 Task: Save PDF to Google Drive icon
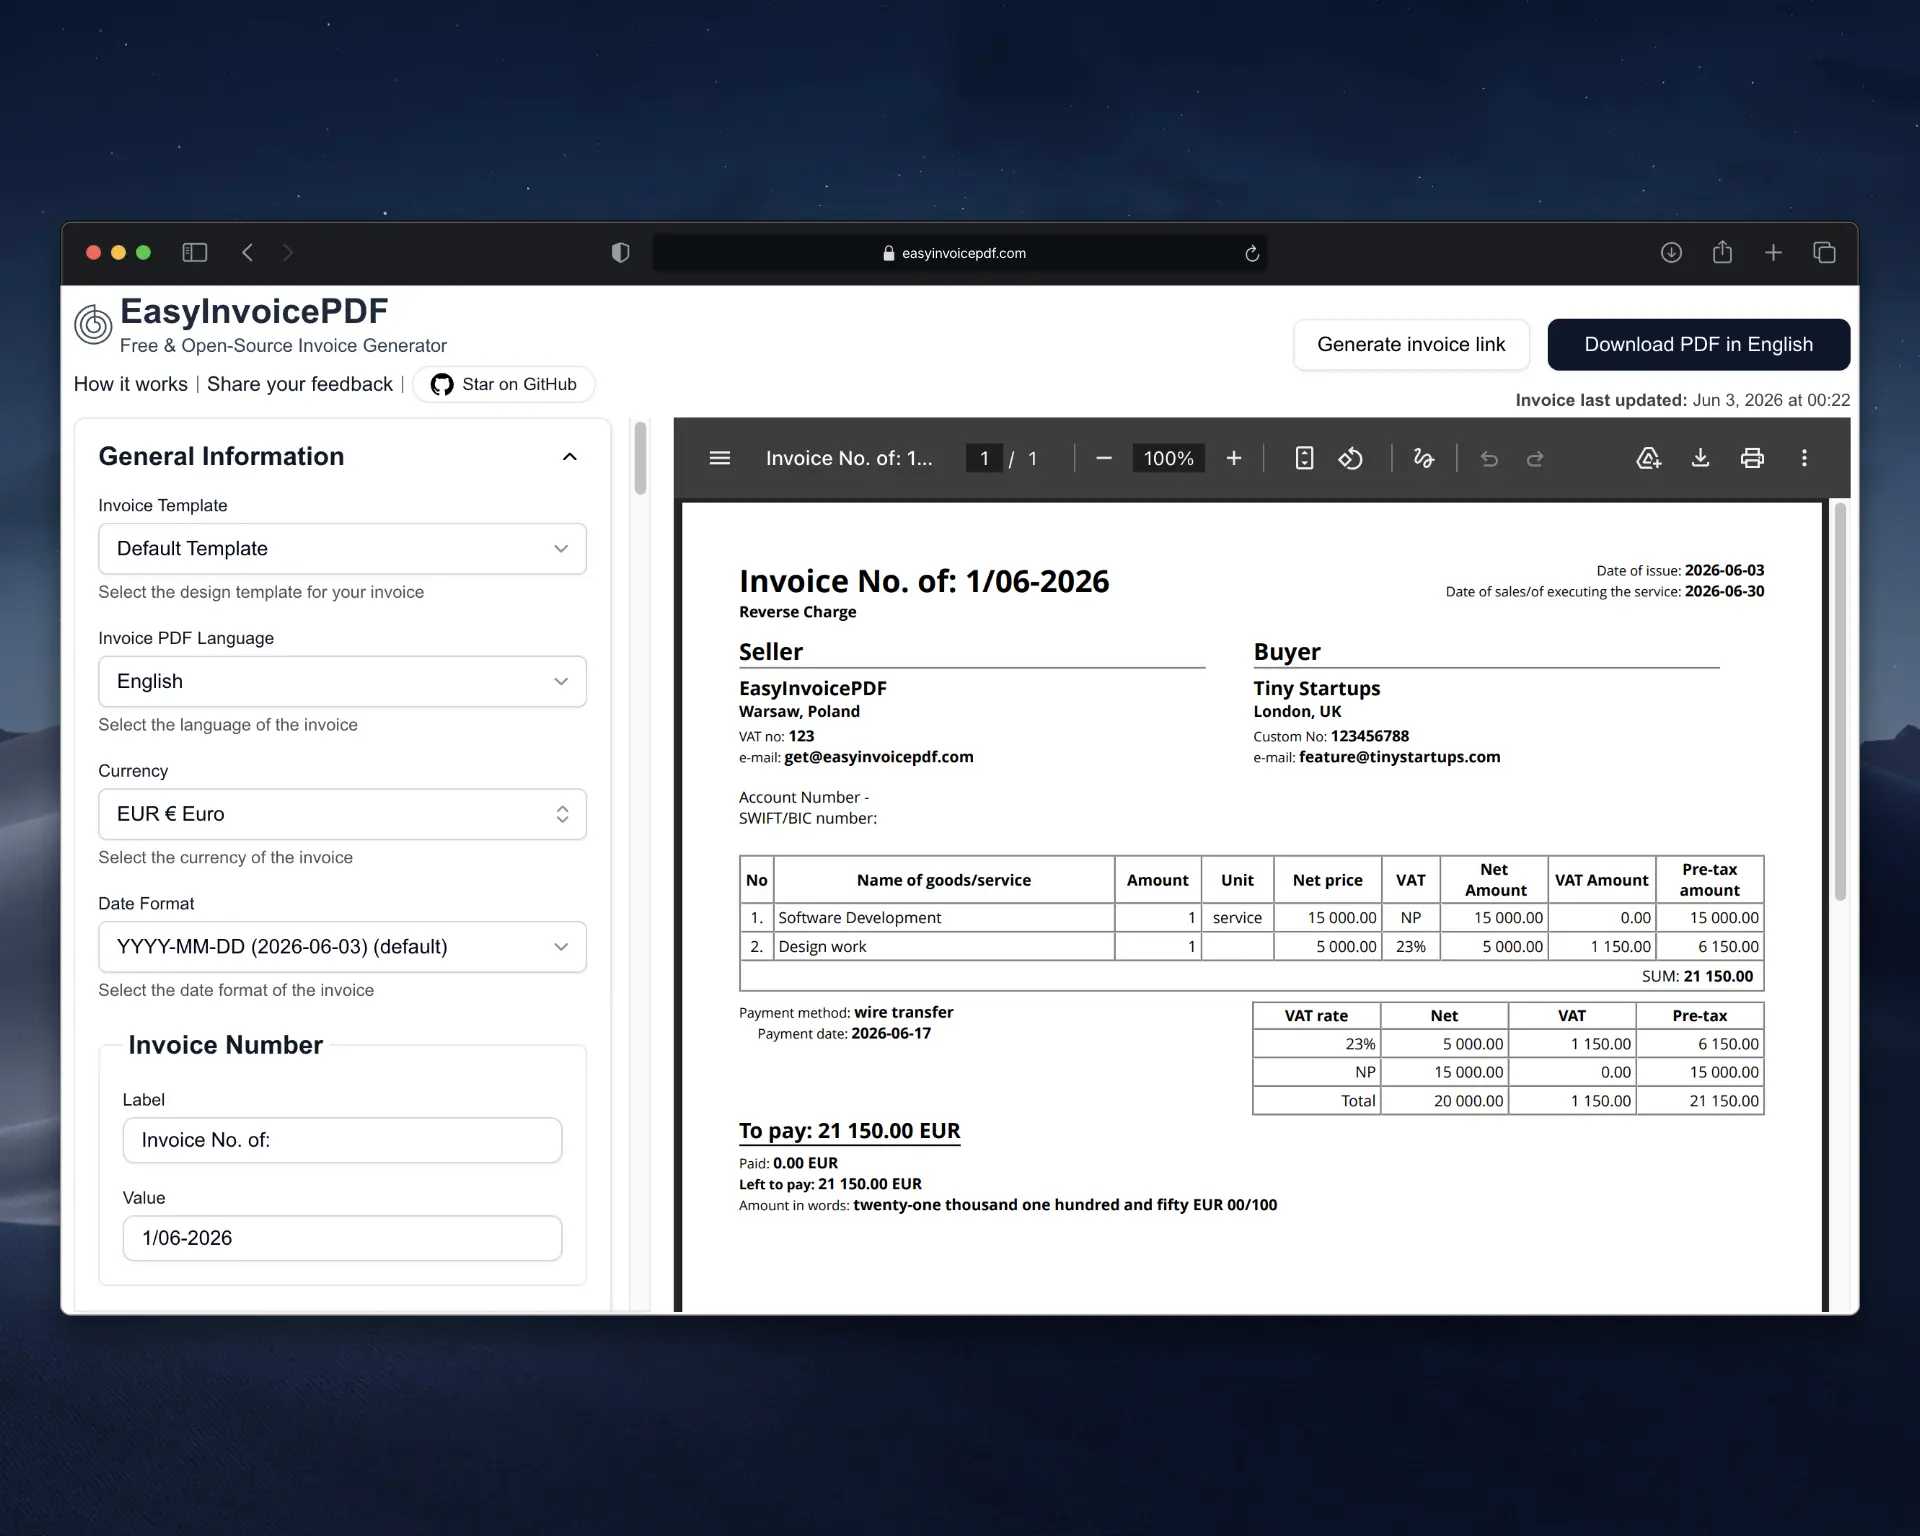point(1648,458)
